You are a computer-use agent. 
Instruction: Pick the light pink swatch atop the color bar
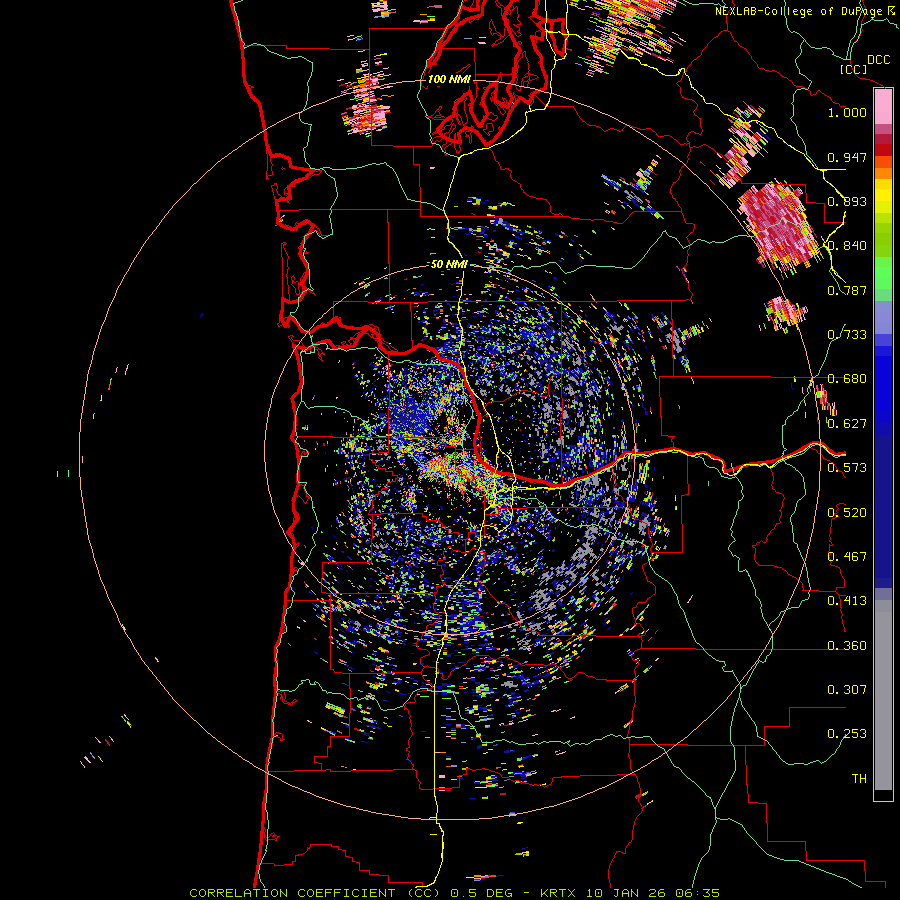[x=883, y=107]
